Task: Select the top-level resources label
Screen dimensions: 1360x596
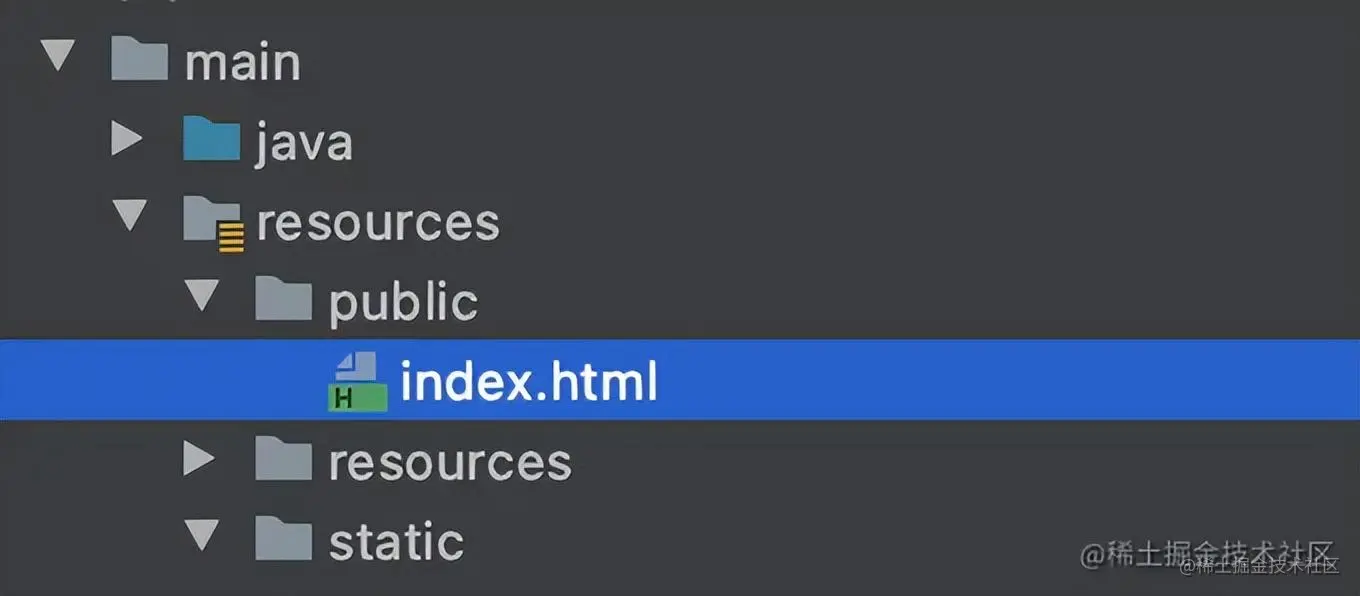Action: (377, 222)
